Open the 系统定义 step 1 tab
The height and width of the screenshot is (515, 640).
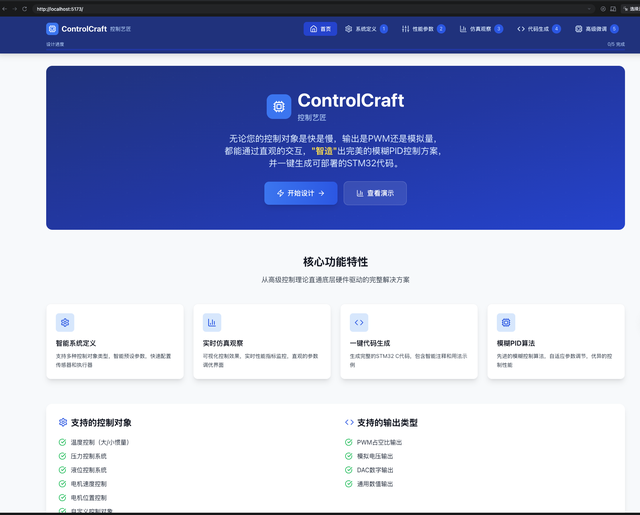tap(366, 29)
